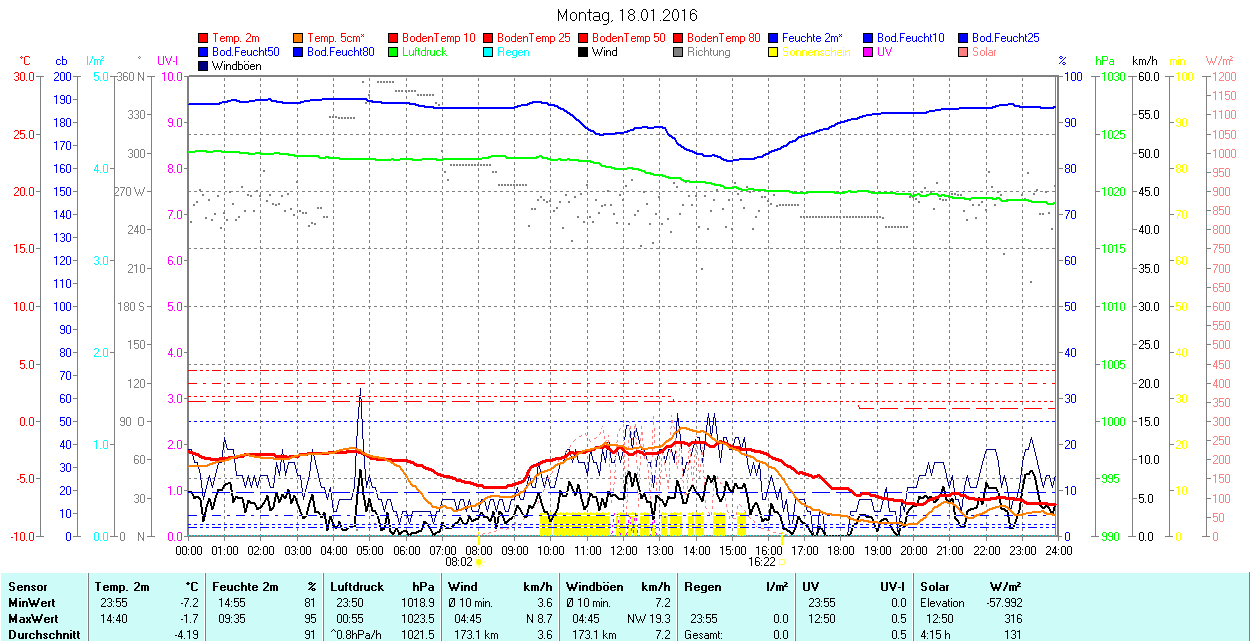Image resolution: width=1250 pixels, height=641 pixels.
Task: Click the yellow Sonnenschein legend swatch
Action: [x=773, y=52]
